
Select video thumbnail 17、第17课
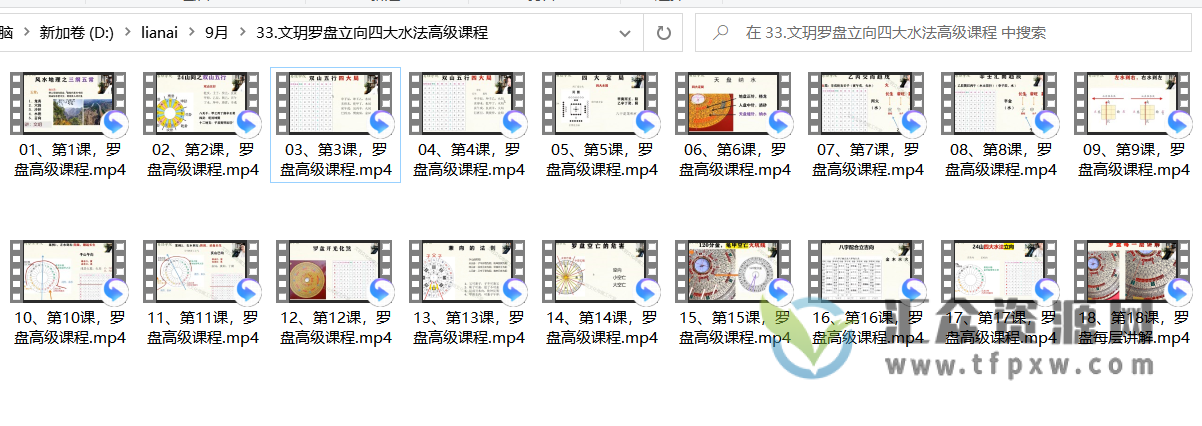(1001, 272)
